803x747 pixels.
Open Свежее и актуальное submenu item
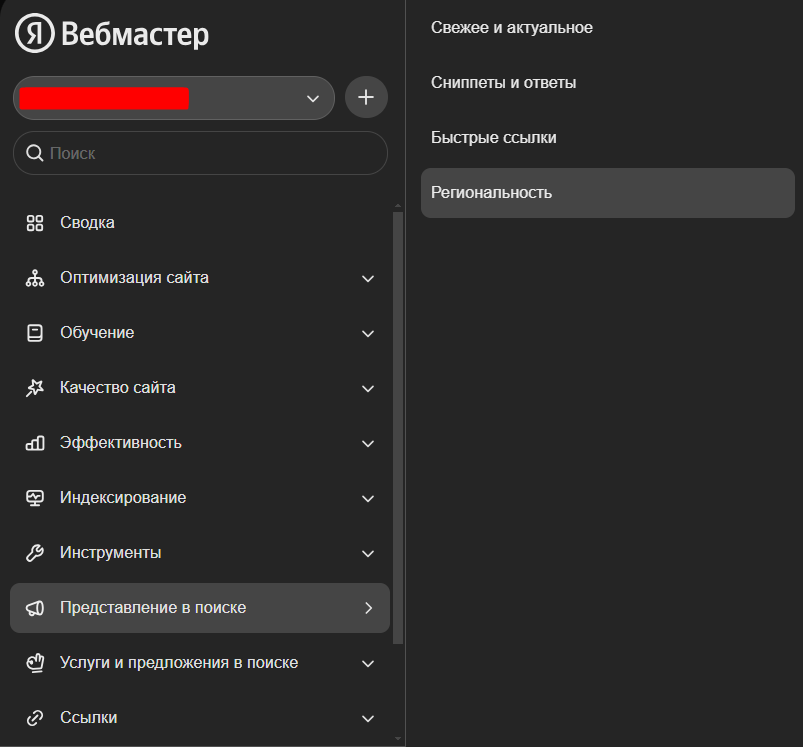(x=512, y=28)
